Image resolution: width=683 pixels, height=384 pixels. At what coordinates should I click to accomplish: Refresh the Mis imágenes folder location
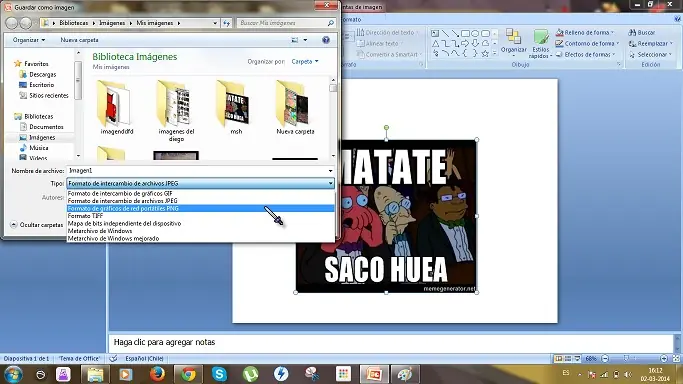pos(227,23)
